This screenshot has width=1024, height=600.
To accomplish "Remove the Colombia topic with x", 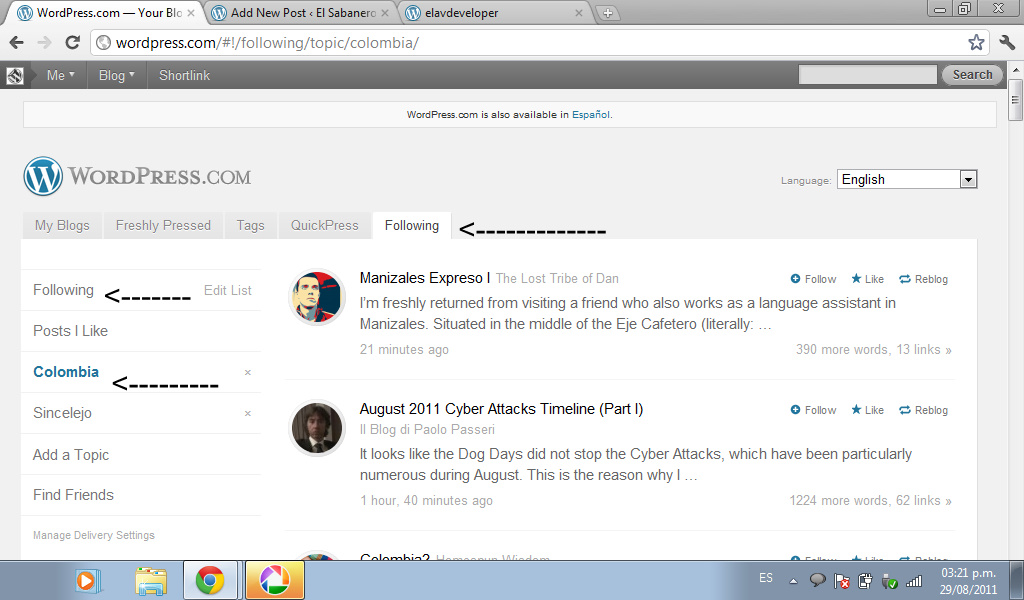I will (x=248, y=372).
